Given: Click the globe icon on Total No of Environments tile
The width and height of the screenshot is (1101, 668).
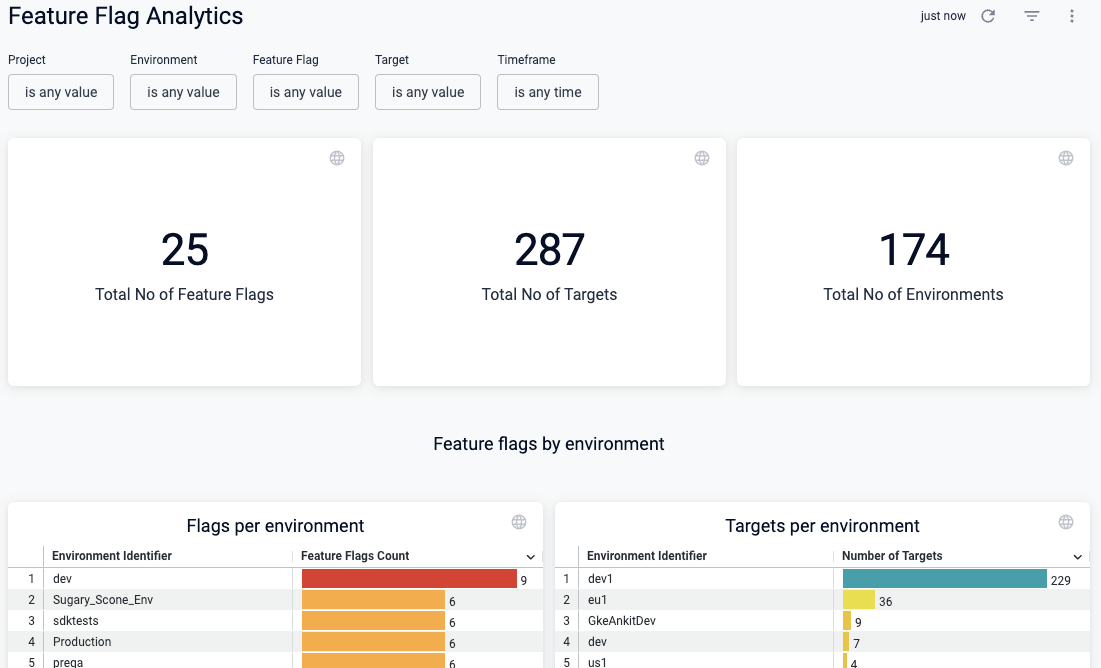Looking at the screenshot, I should coord(1065,157).
